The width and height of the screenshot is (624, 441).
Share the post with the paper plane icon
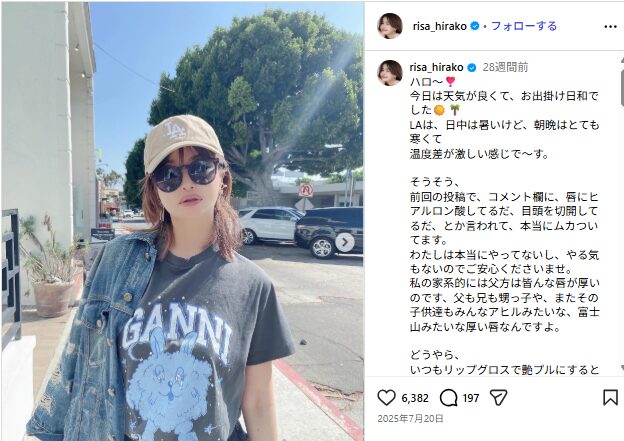[498, 398]
